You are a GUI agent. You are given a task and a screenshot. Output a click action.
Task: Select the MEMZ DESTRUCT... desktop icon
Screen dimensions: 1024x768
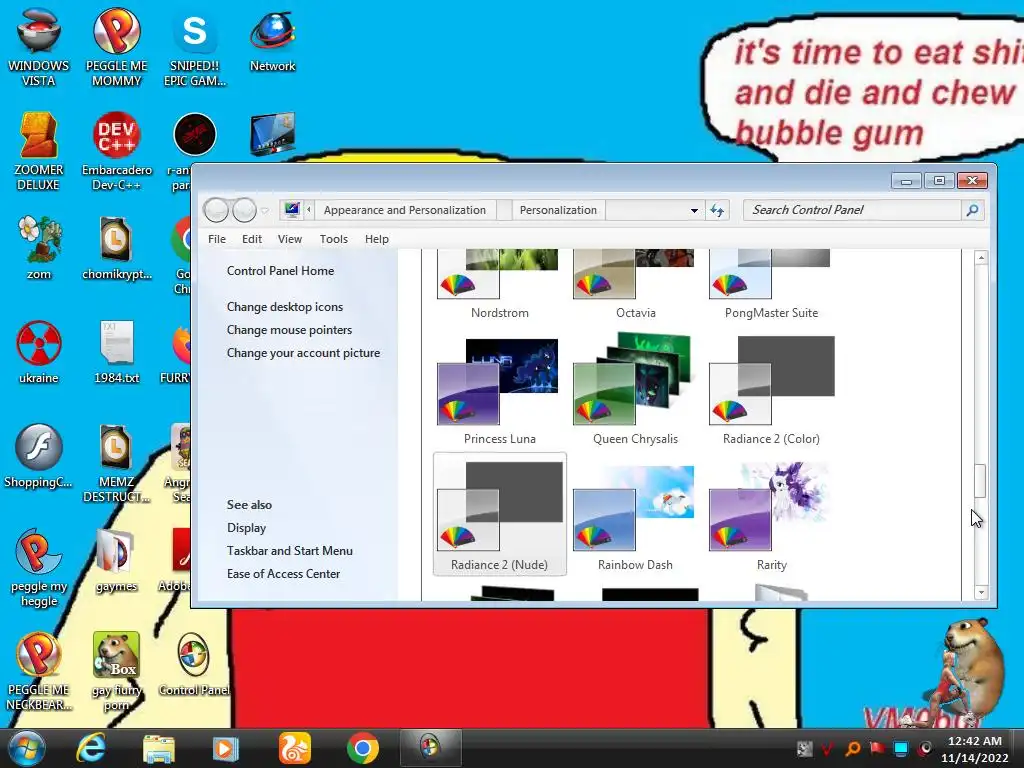coord(116,464)
